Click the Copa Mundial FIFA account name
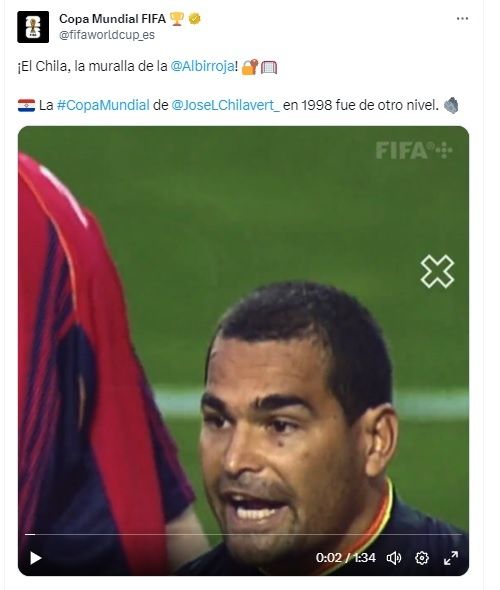Screen dimensions: 500x590 click(x=112, y=18)
